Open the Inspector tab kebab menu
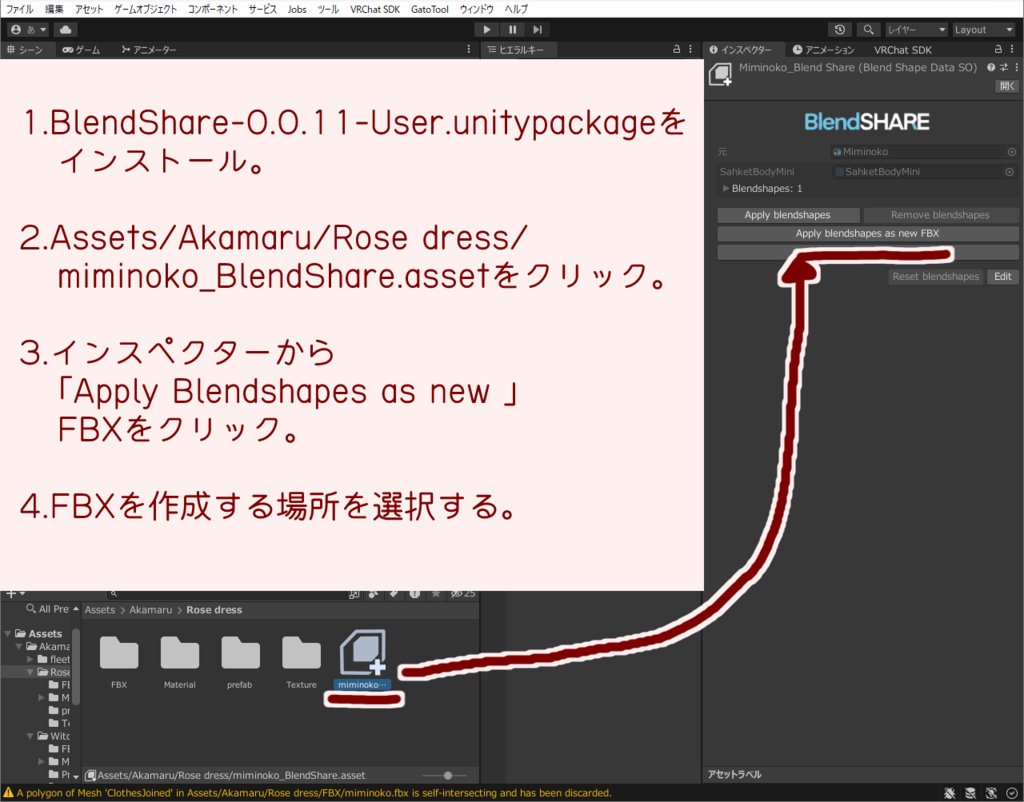Viewport: 1024px width, 802px height. click(1012, 49)
